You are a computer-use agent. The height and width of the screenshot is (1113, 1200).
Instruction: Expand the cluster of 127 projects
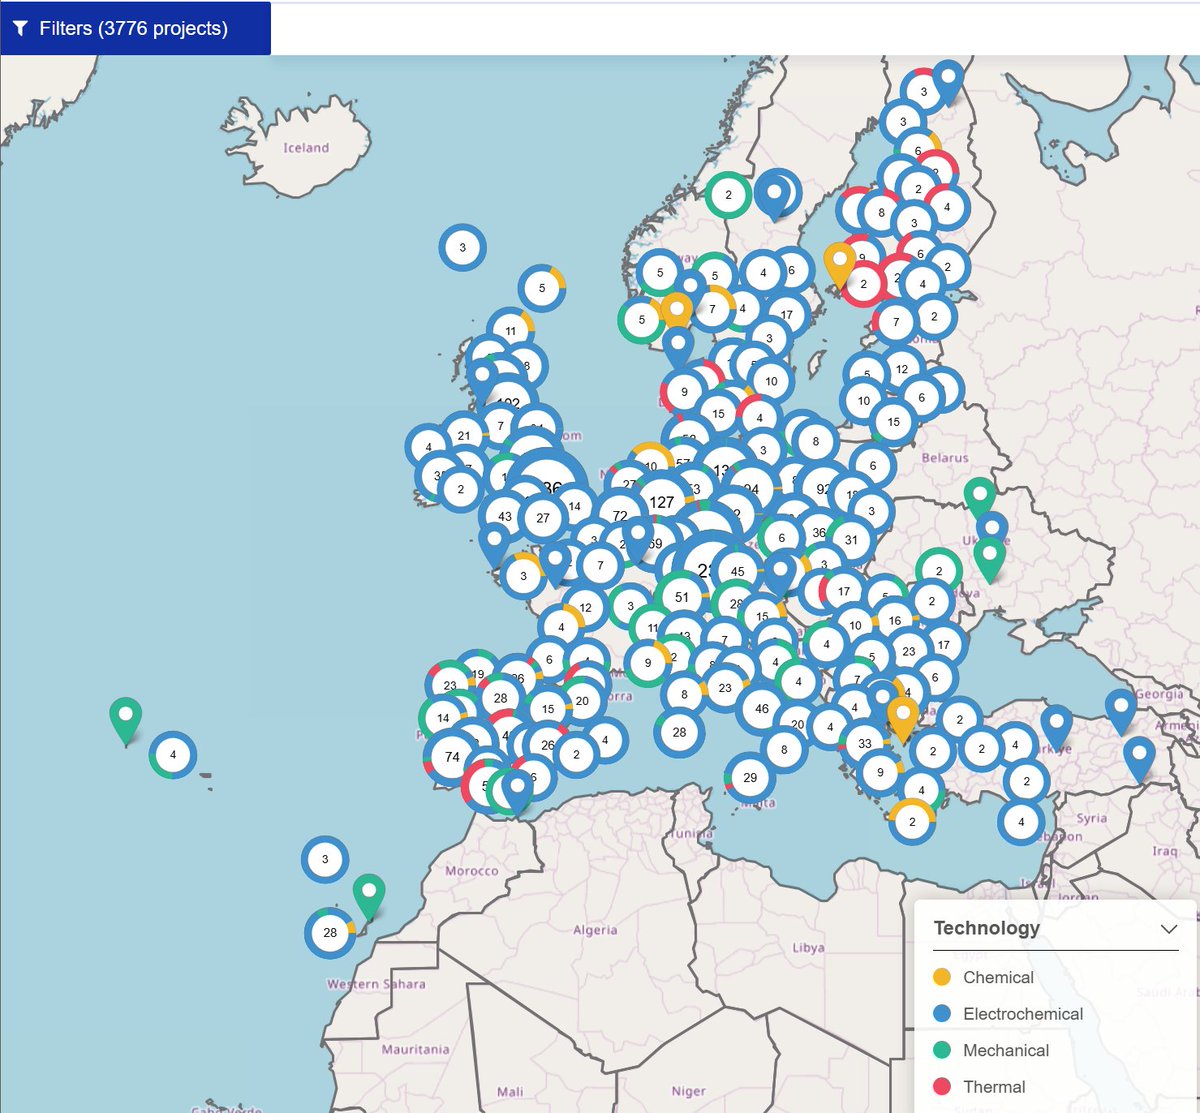tap(661, 502)
